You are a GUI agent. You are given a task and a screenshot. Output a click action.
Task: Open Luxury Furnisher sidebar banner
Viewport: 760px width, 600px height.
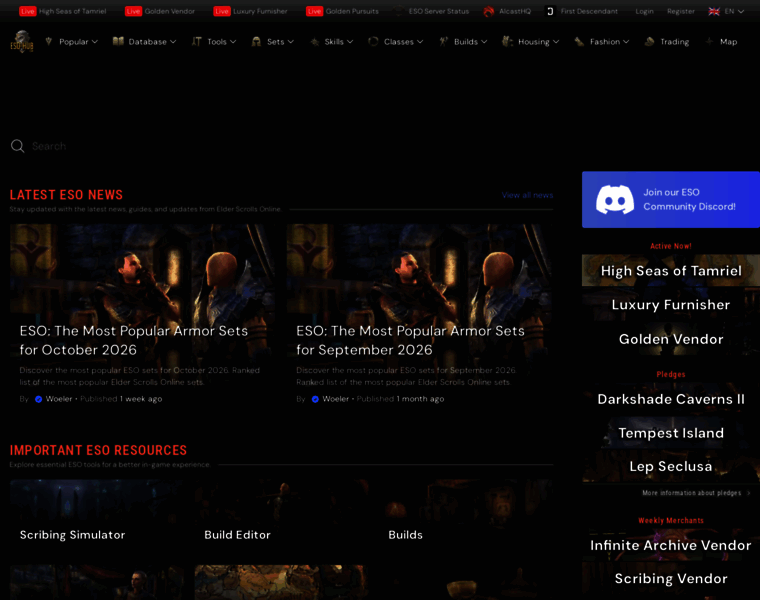(671, 304)
